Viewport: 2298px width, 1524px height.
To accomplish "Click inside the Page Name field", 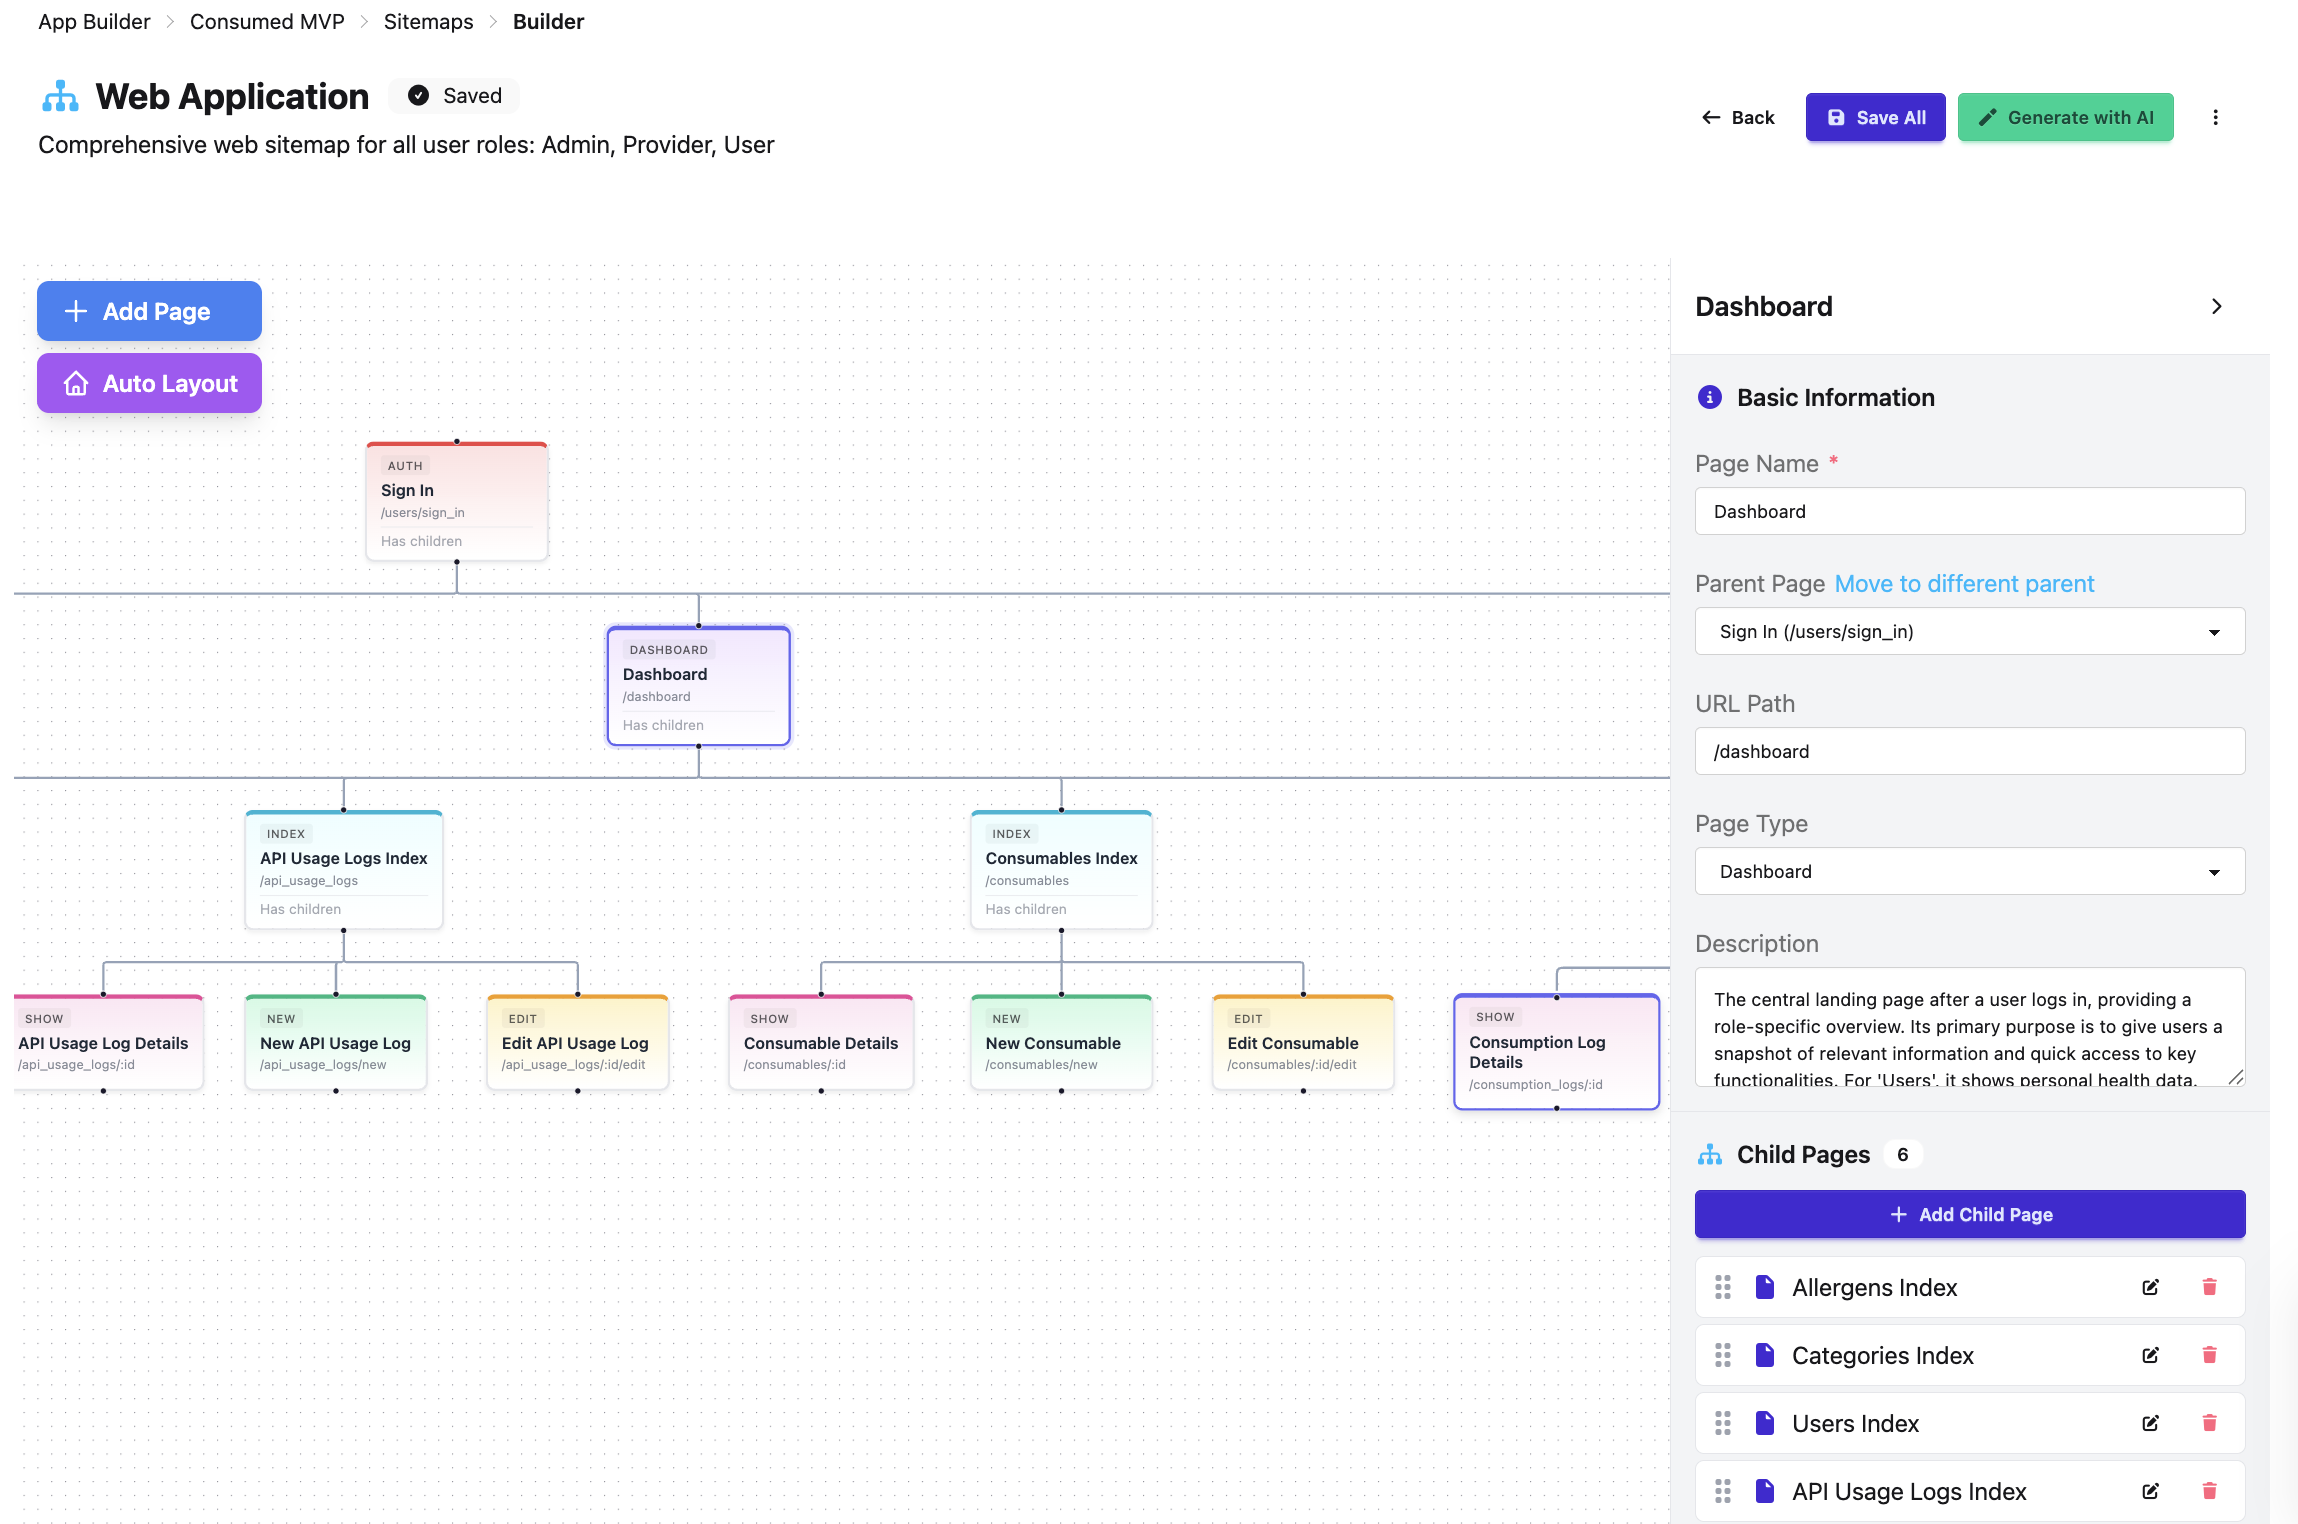I will [x=1969, y=511].
